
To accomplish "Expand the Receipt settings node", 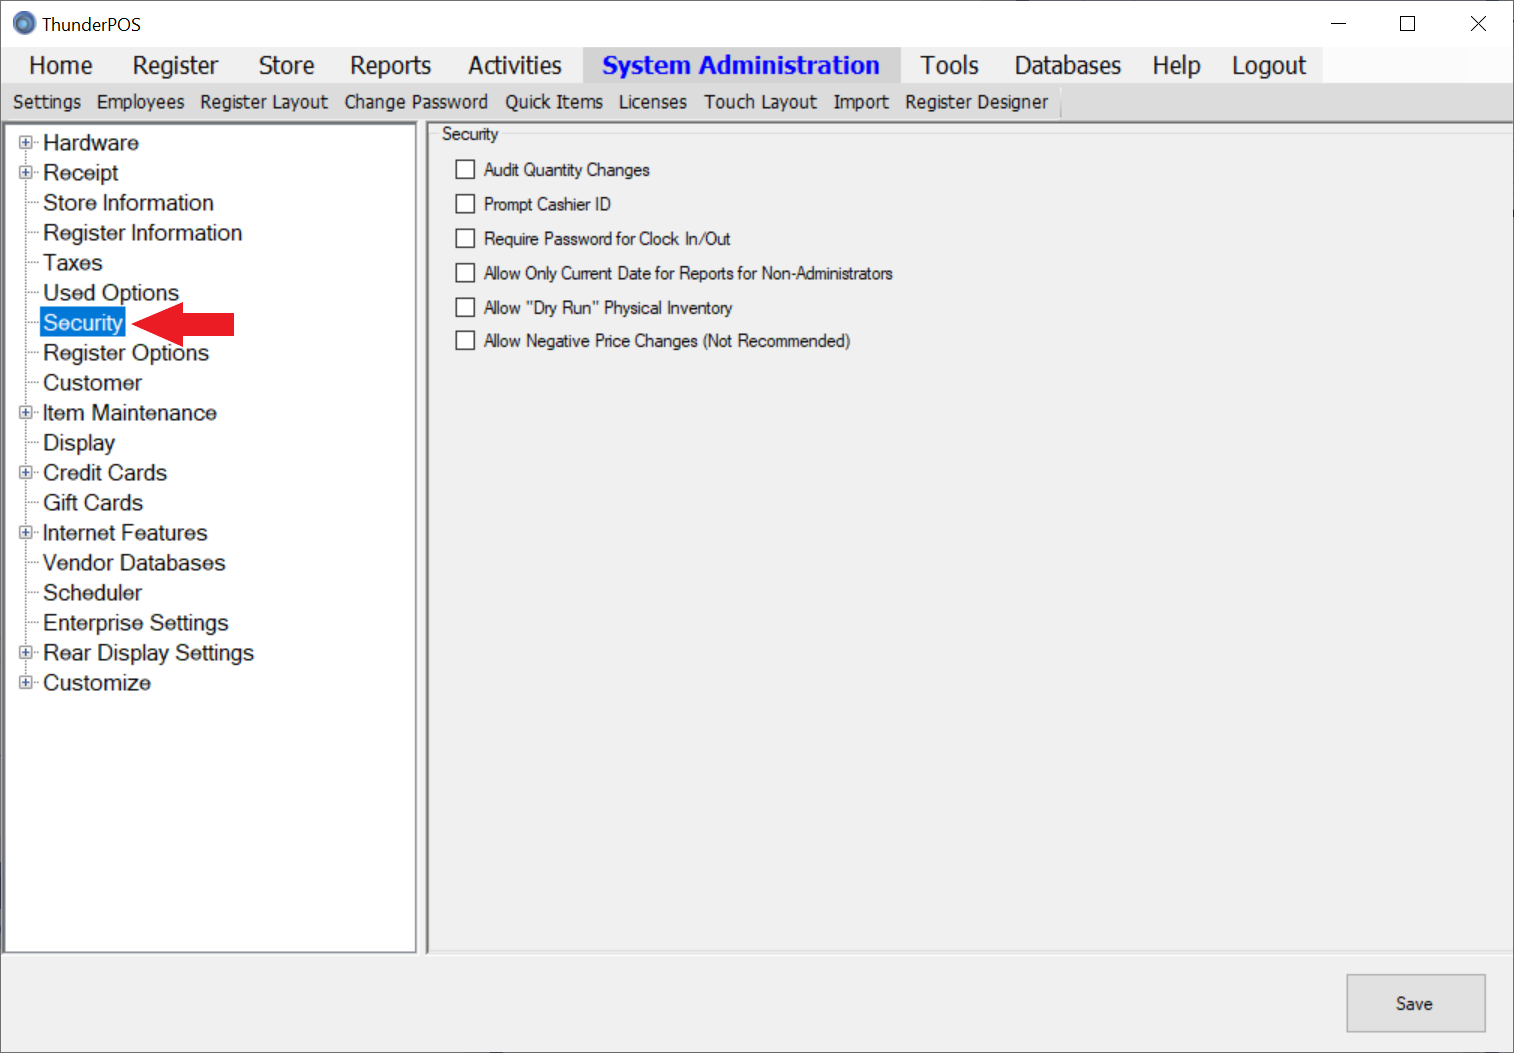I will (26, 173).
